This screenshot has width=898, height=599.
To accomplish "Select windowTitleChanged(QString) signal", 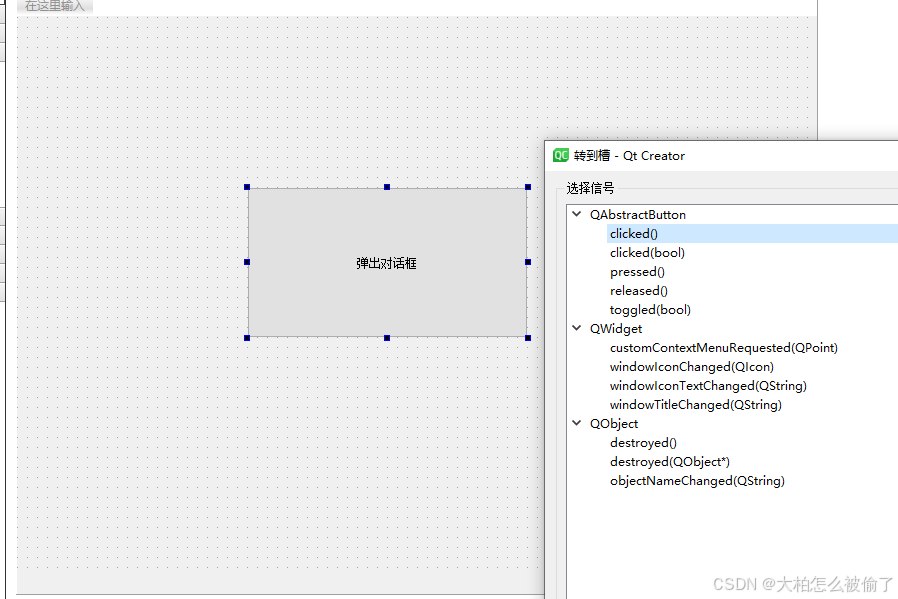I will 695,404.
